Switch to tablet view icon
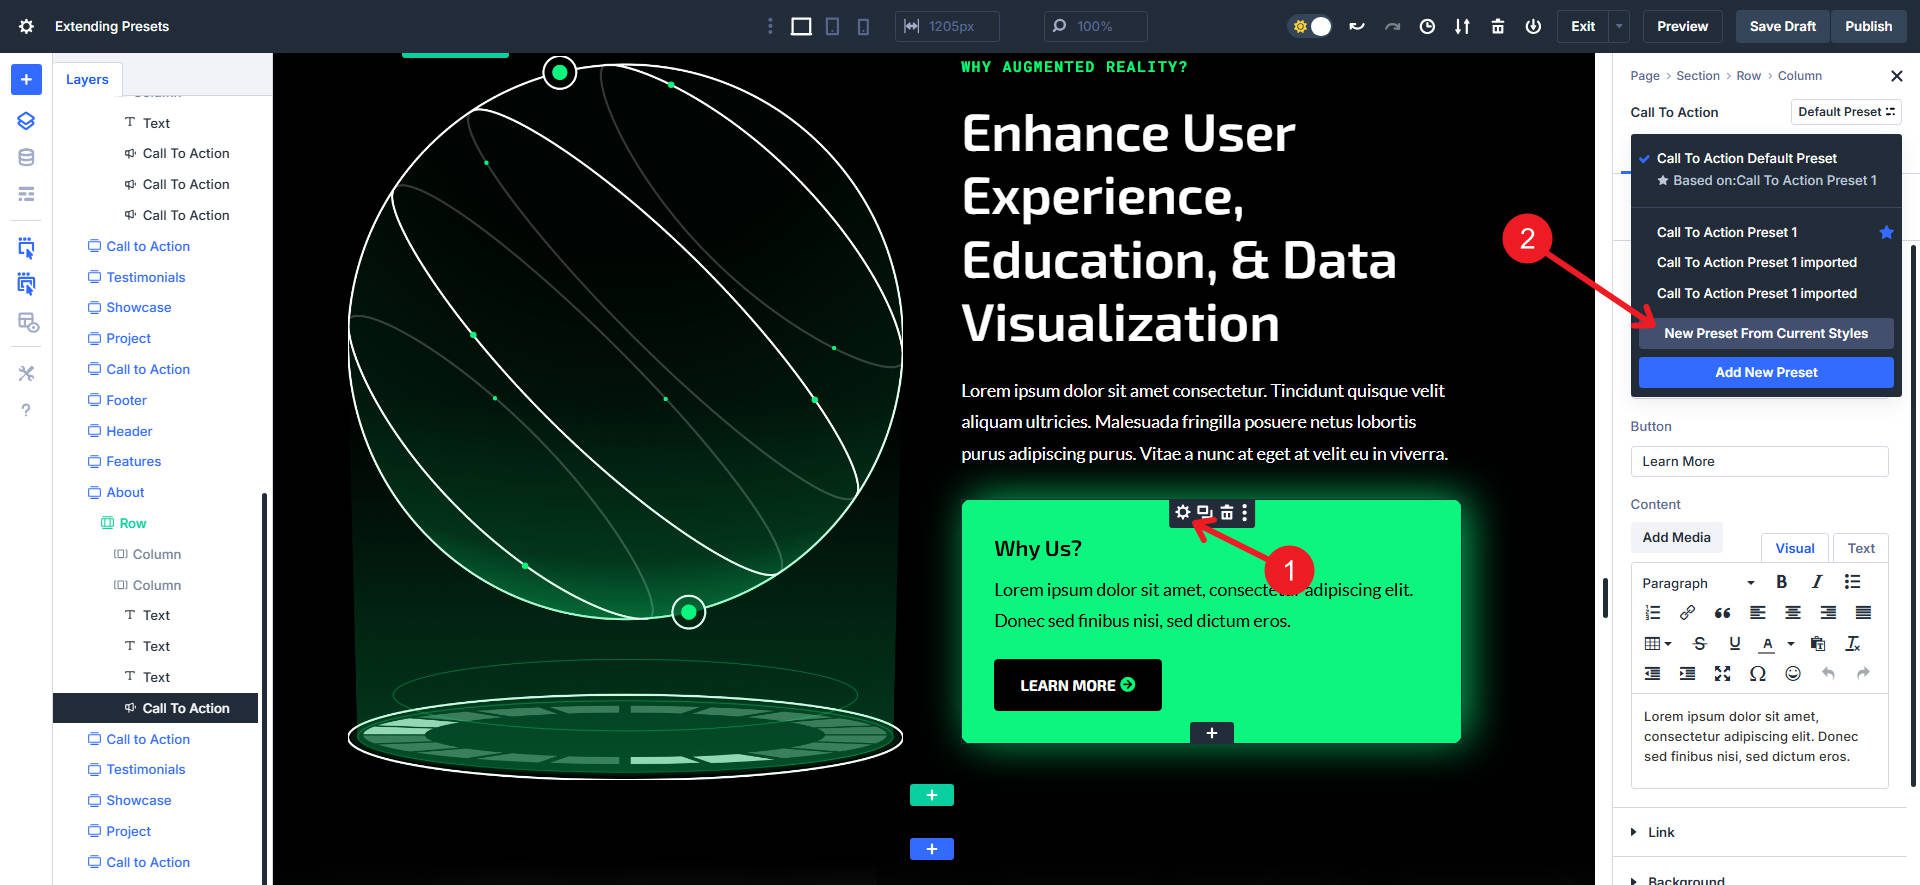Screen dimensions: 1920x885 (832, 26)
